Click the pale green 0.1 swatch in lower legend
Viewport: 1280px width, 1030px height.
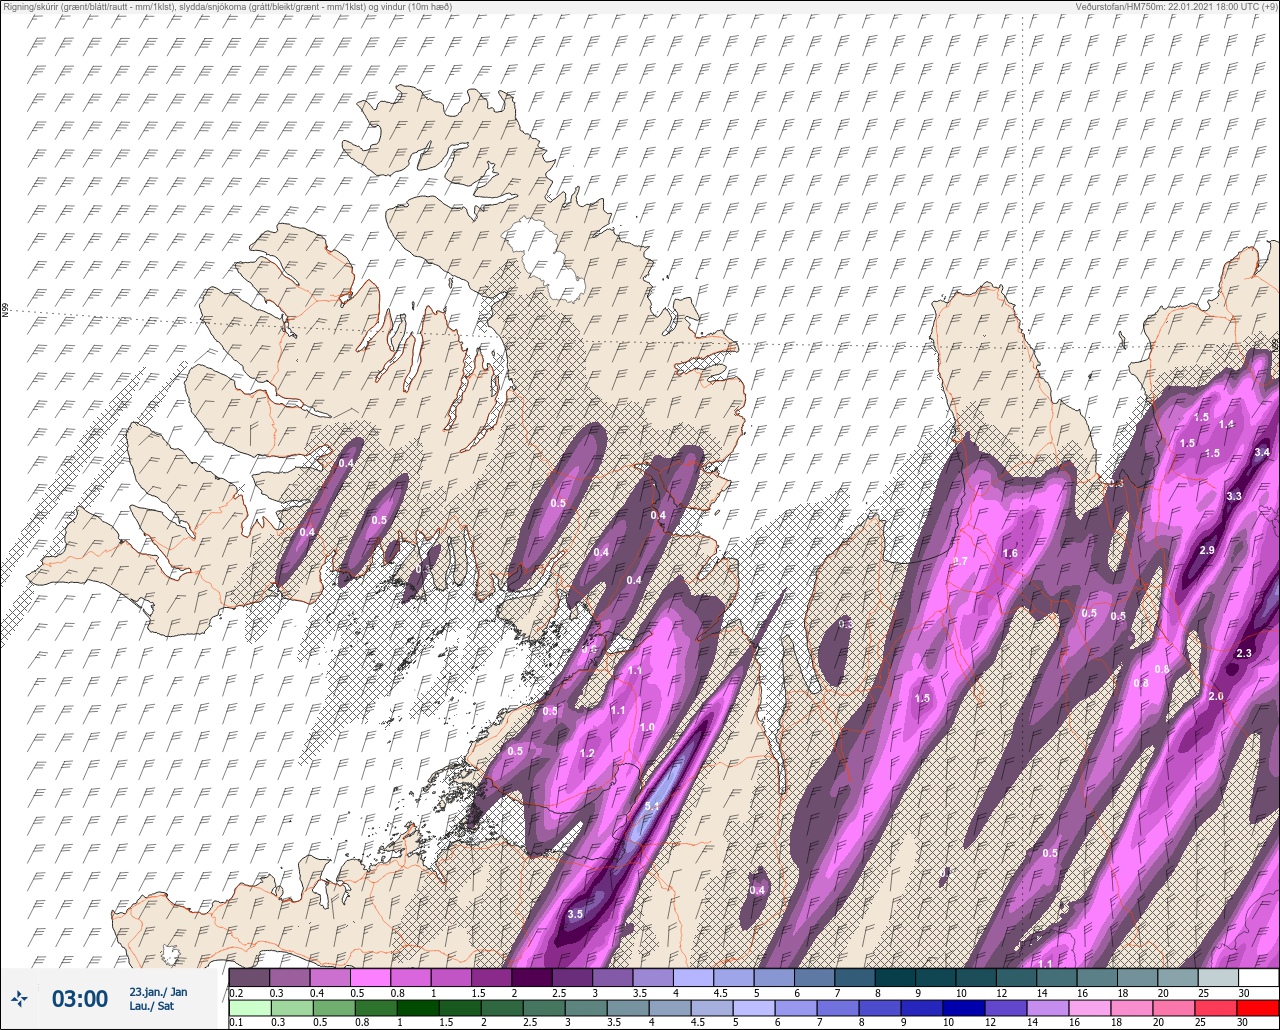pos(248,1008)
